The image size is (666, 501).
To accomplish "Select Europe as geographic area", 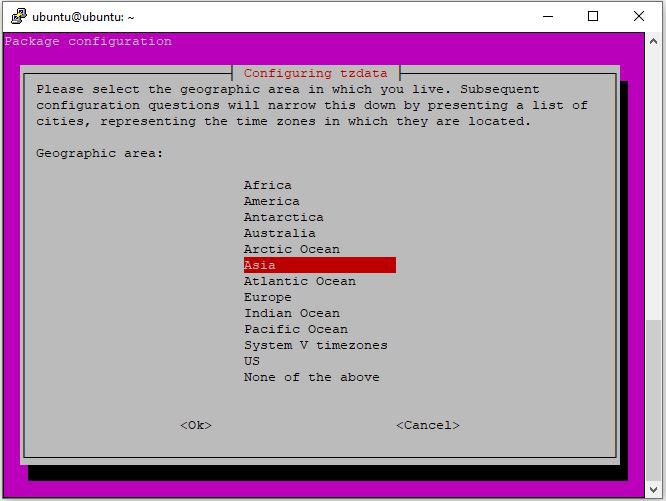I will point(268,297).
